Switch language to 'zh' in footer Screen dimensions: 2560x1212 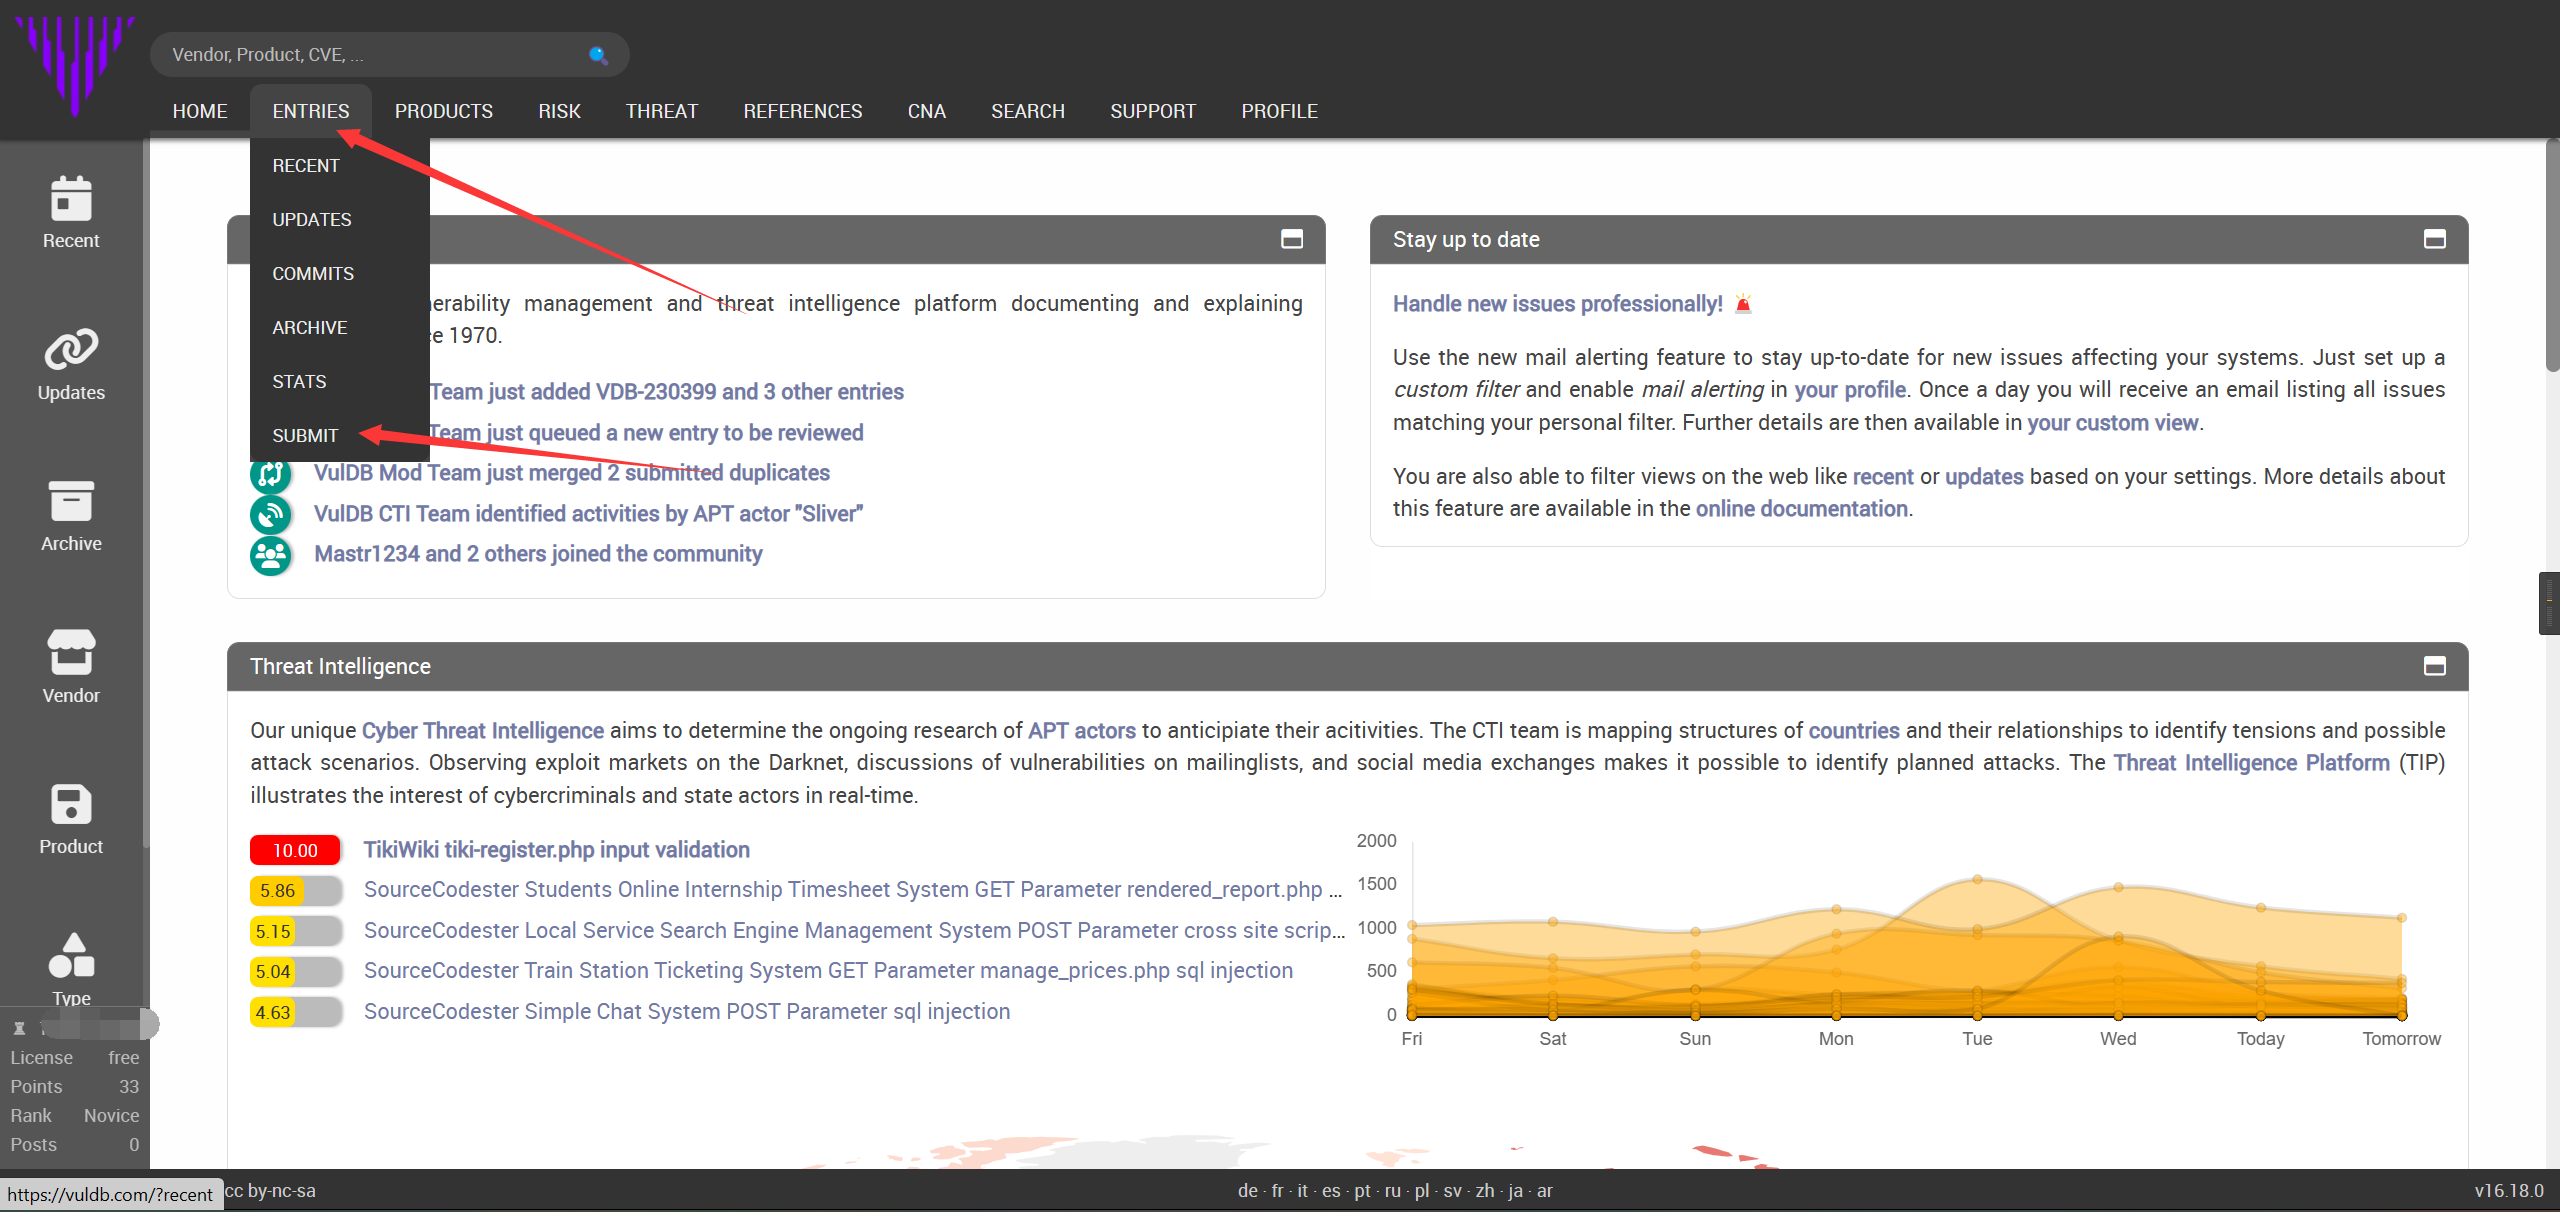1484,1191
